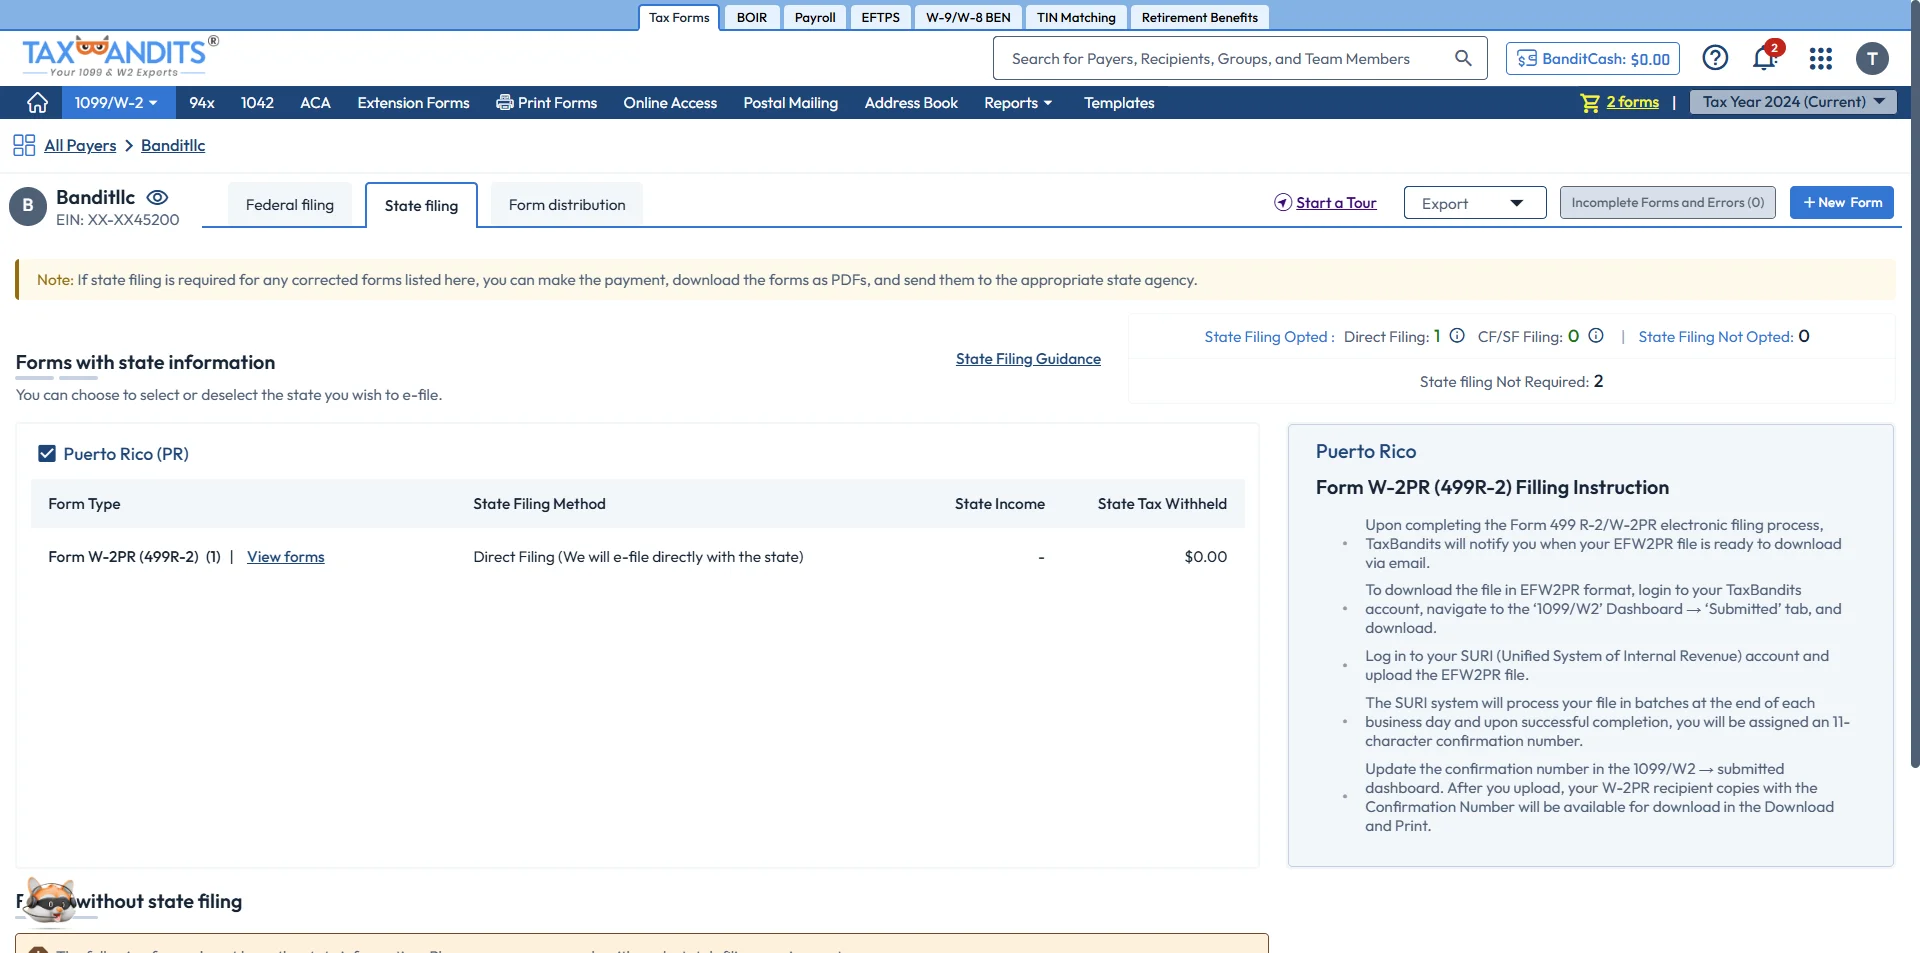Open the Export dropdown
The width and height of the screenshot is (1920, 953).
tap(1475, 203)
